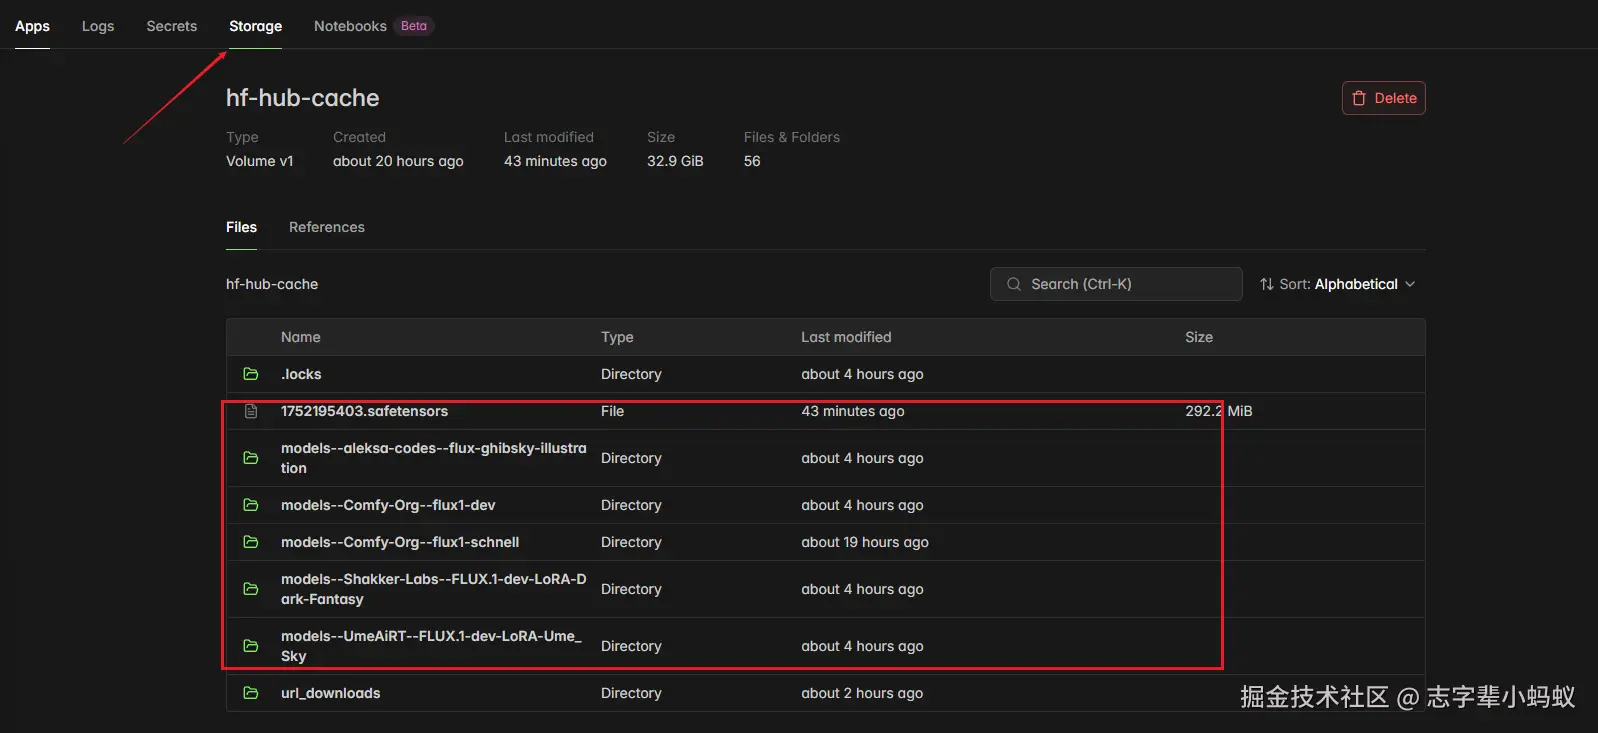Open the .locks directory
This screenshot has height=733, width=1598.
301,374
